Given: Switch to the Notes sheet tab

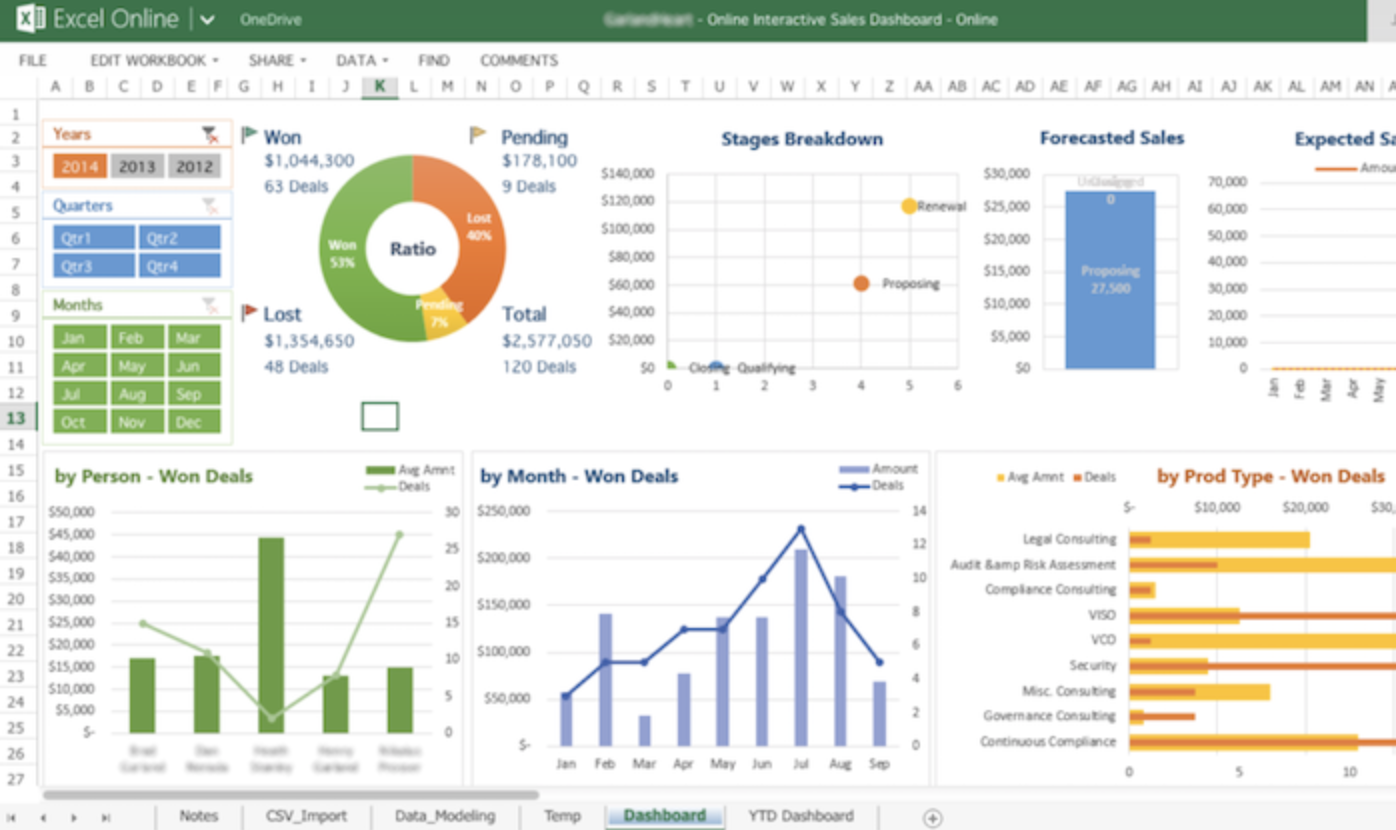Looking at the screenshot, I should [x=198, y=816].
